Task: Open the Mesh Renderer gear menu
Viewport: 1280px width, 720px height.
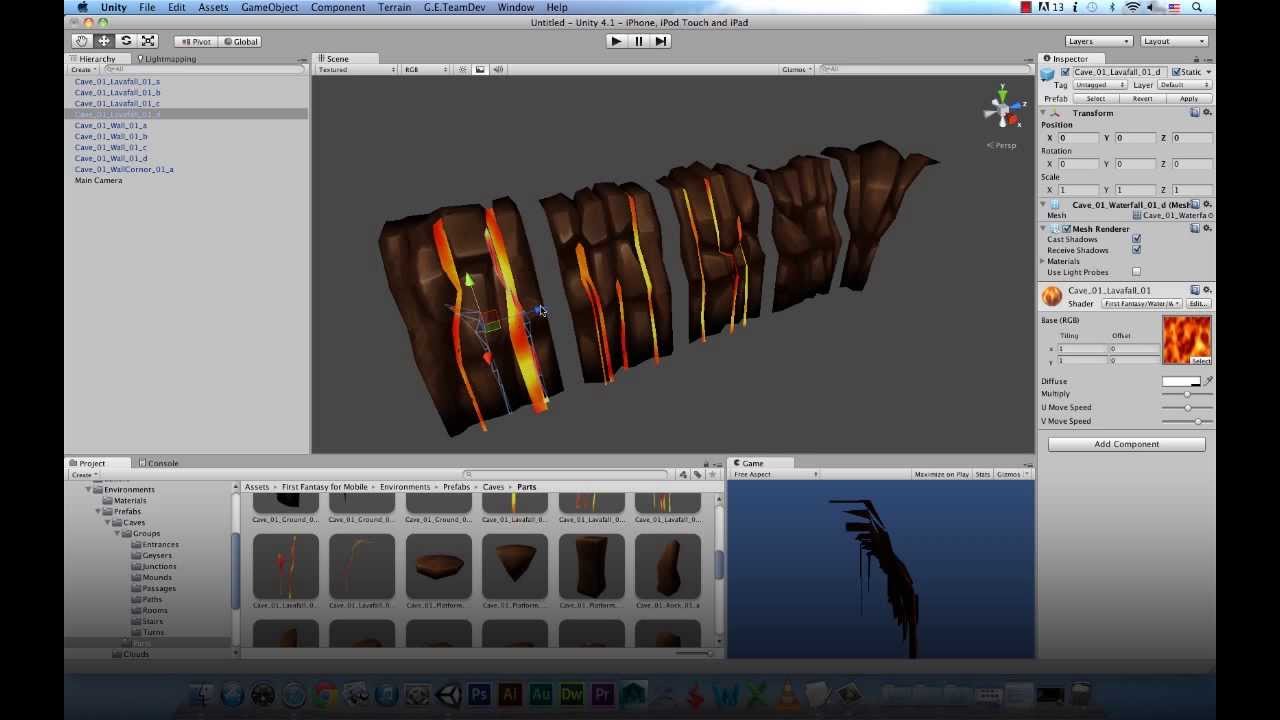Action: click(x=1207, y=229)
